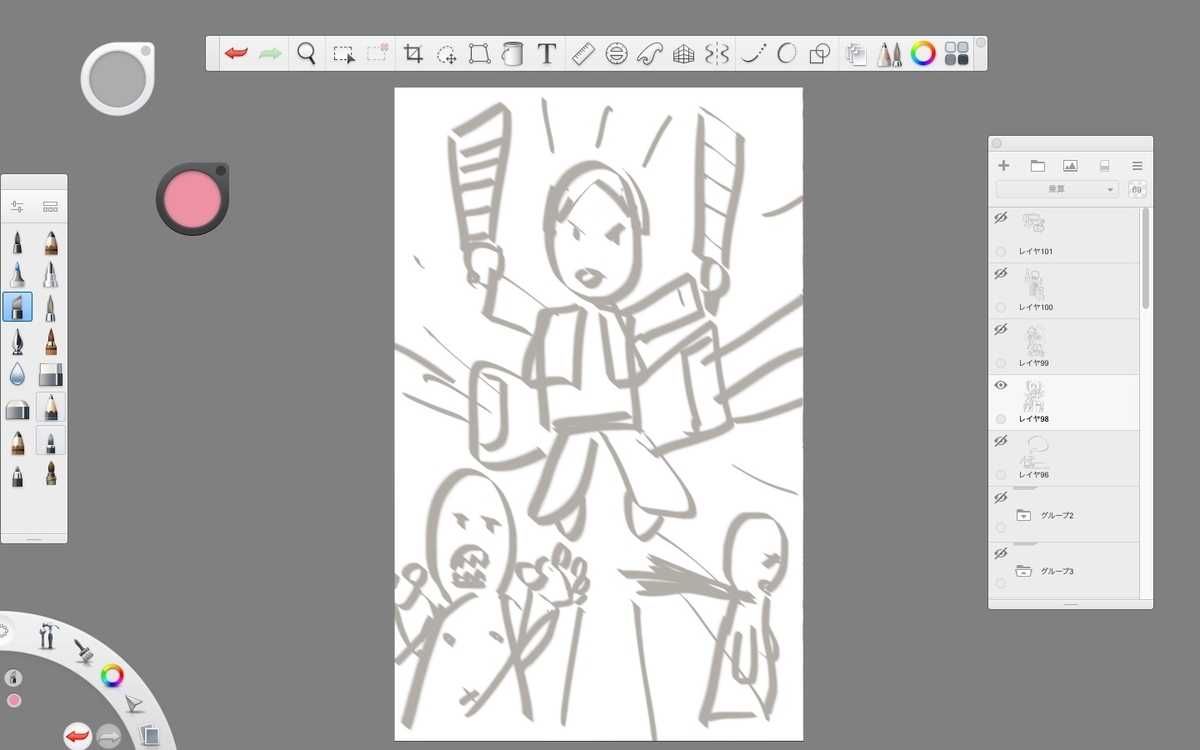Screen dimensions: 1200x750
Task: Pick the hard eraser brush
Action: click(x=50, y=374)
